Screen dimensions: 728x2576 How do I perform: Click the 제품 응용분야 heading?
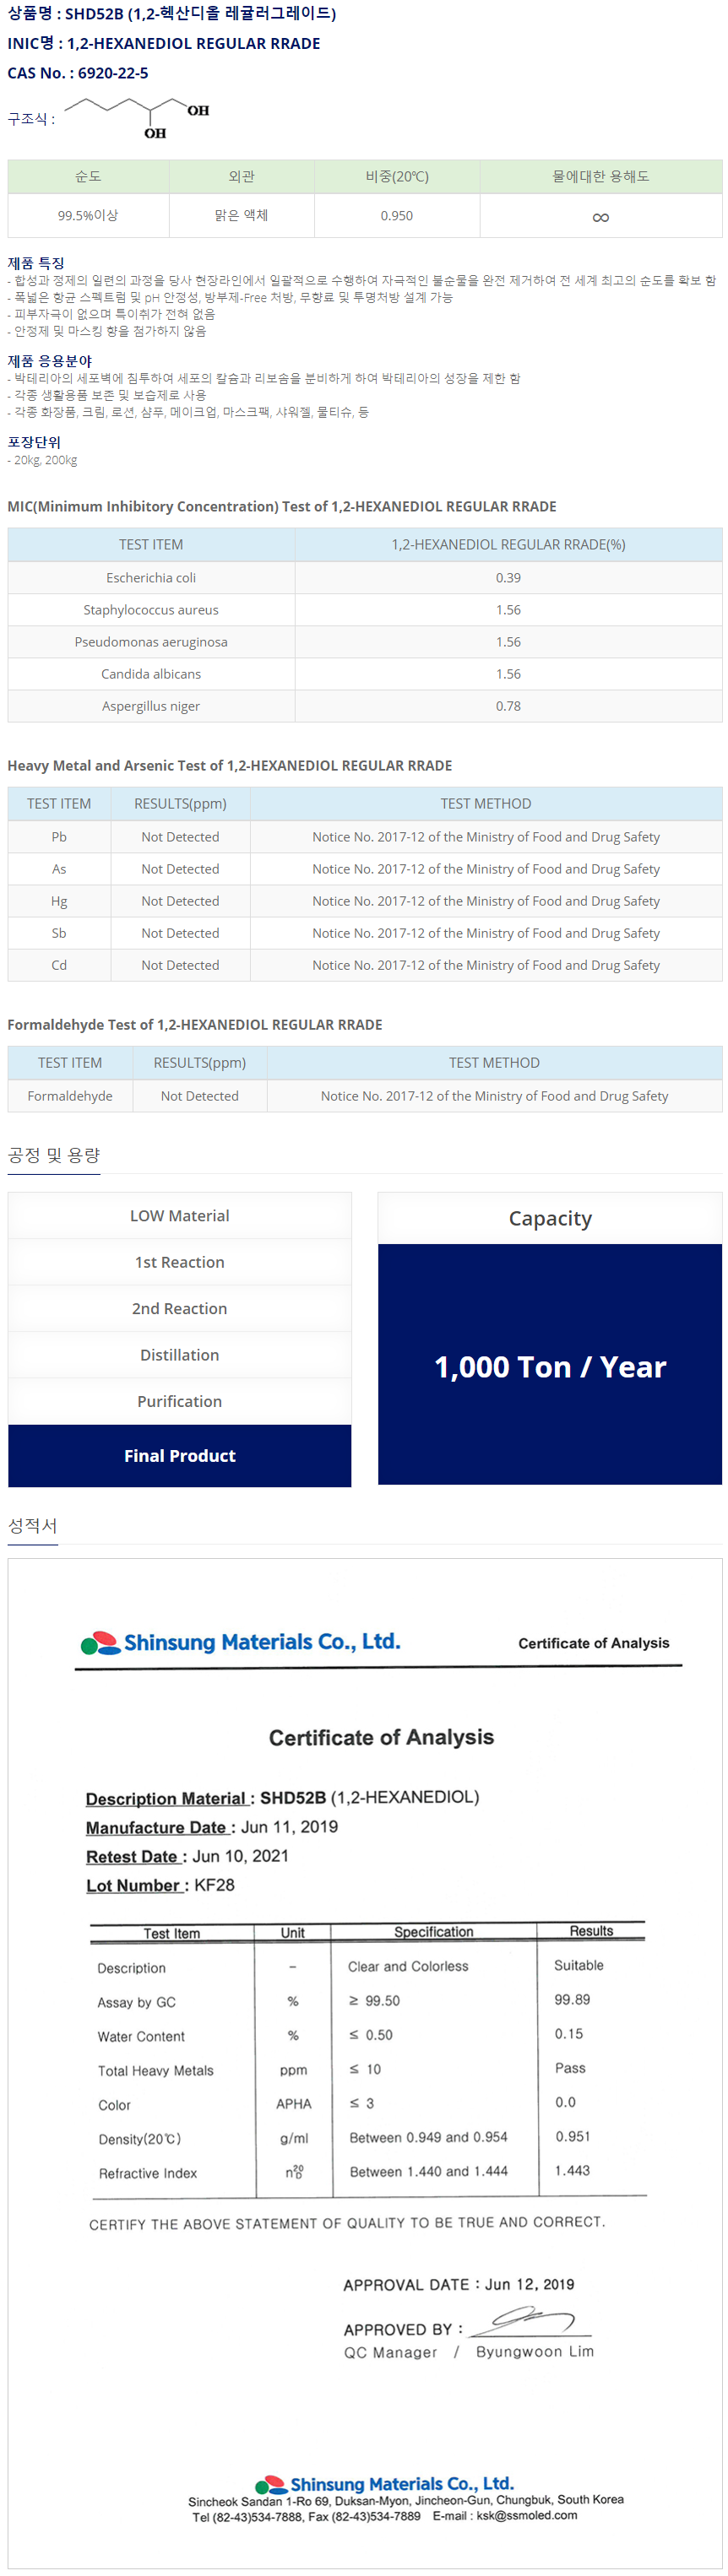coord(50,361)
